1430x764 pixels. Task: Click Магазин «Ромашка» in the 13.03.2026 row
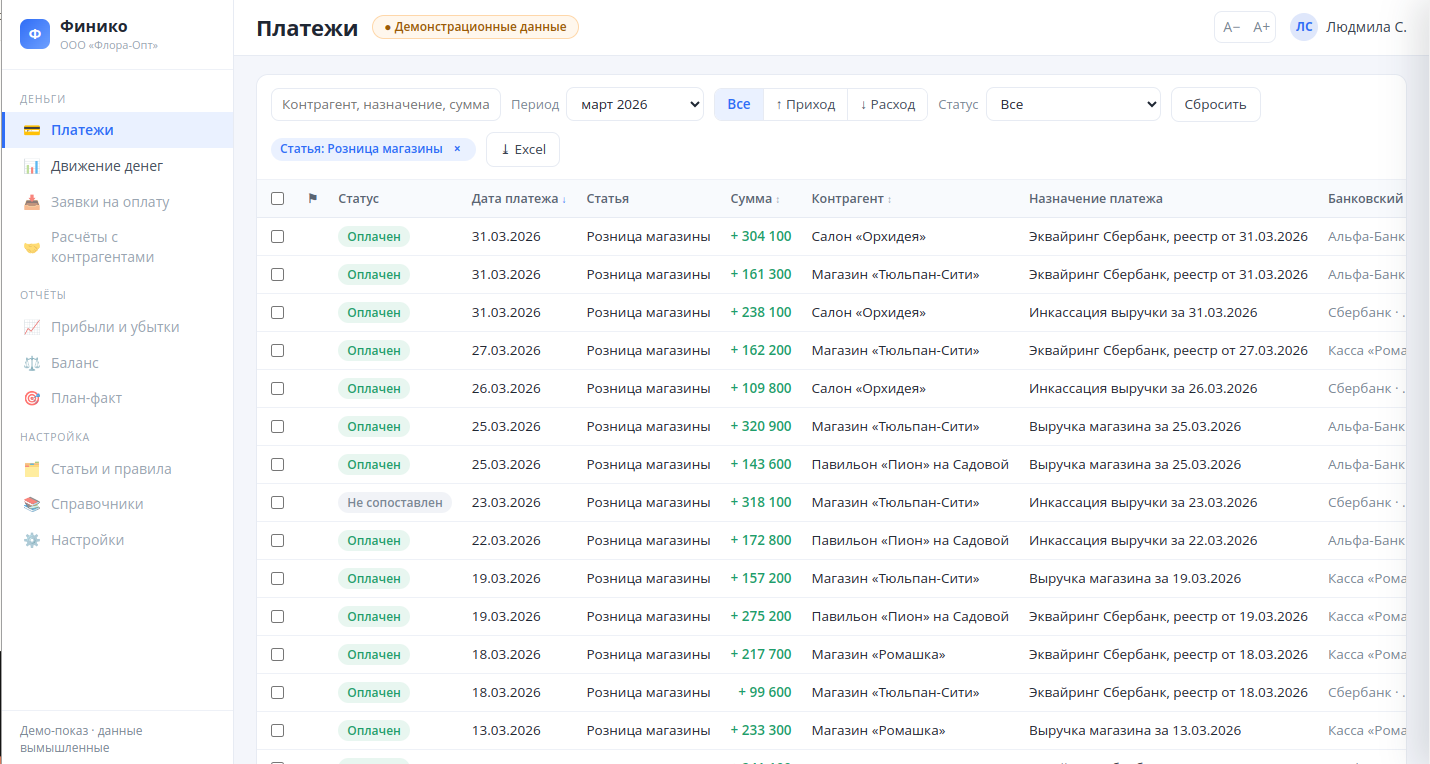879,731
